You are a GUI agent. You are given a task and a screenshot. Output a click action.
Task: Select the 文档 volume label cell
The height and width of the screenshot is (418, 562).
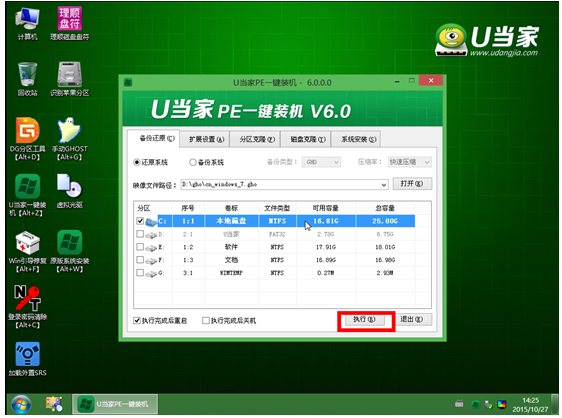pyautogui.click(x=231, y=260)
